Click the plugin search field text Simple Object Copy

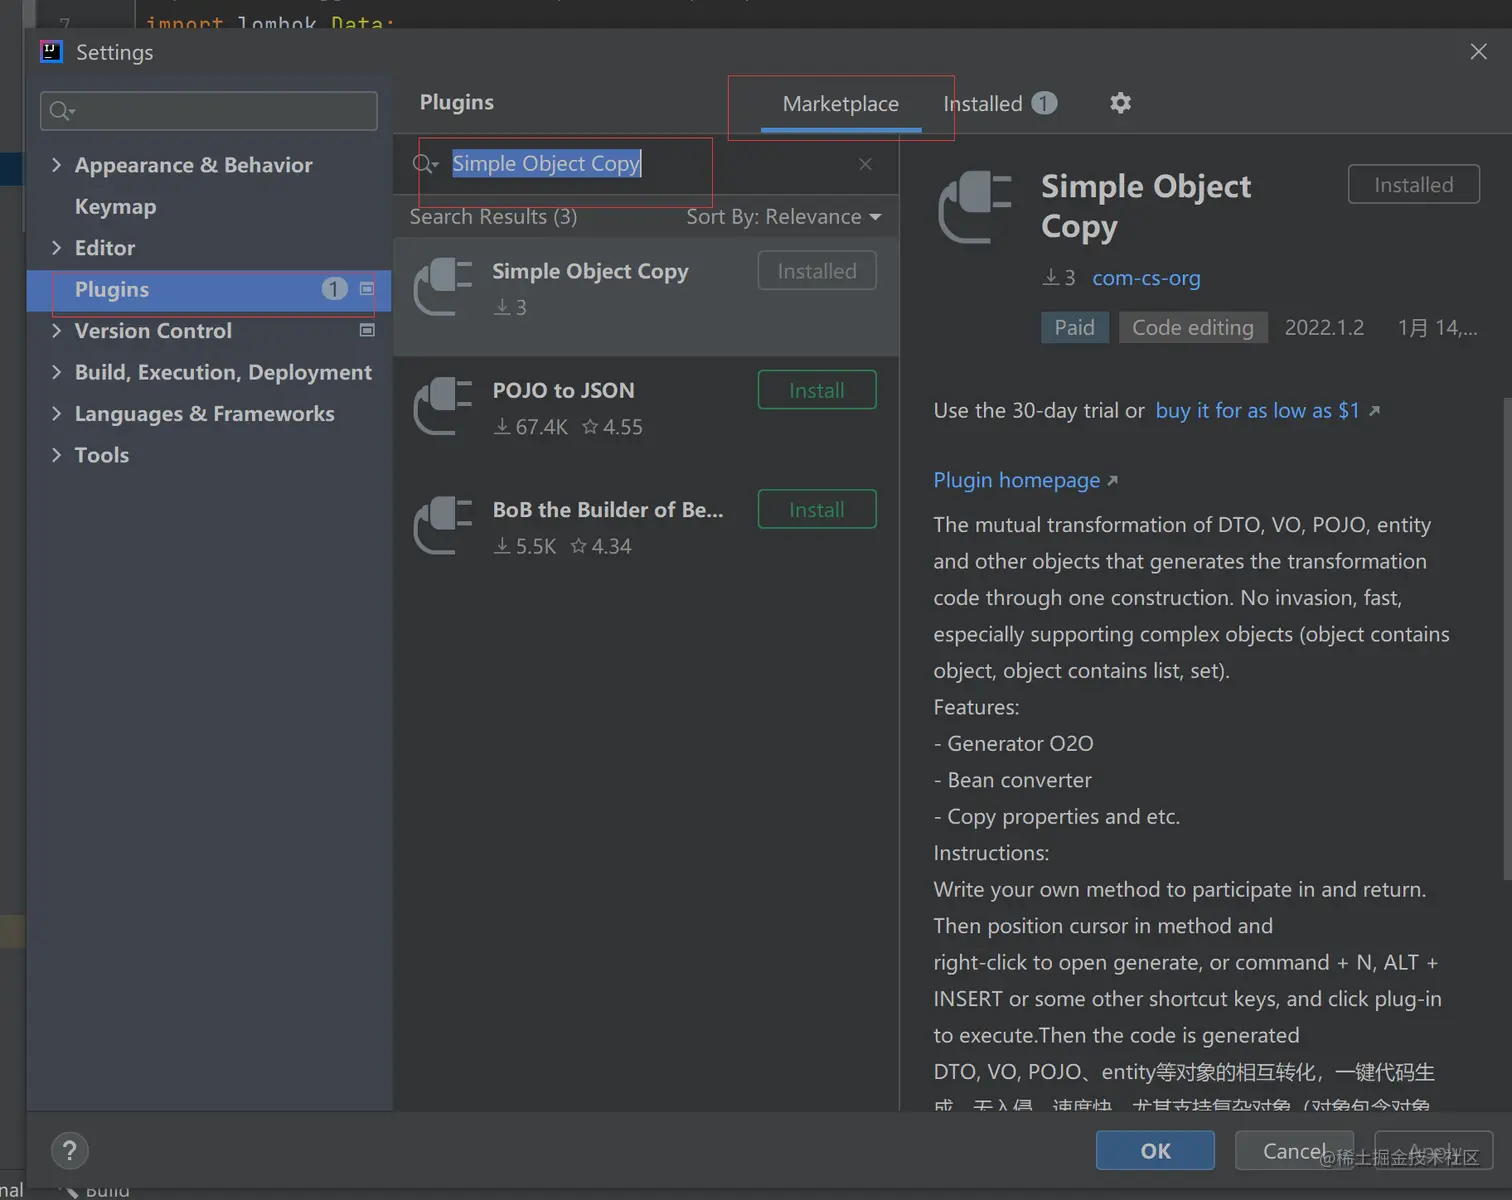[546, 164]
